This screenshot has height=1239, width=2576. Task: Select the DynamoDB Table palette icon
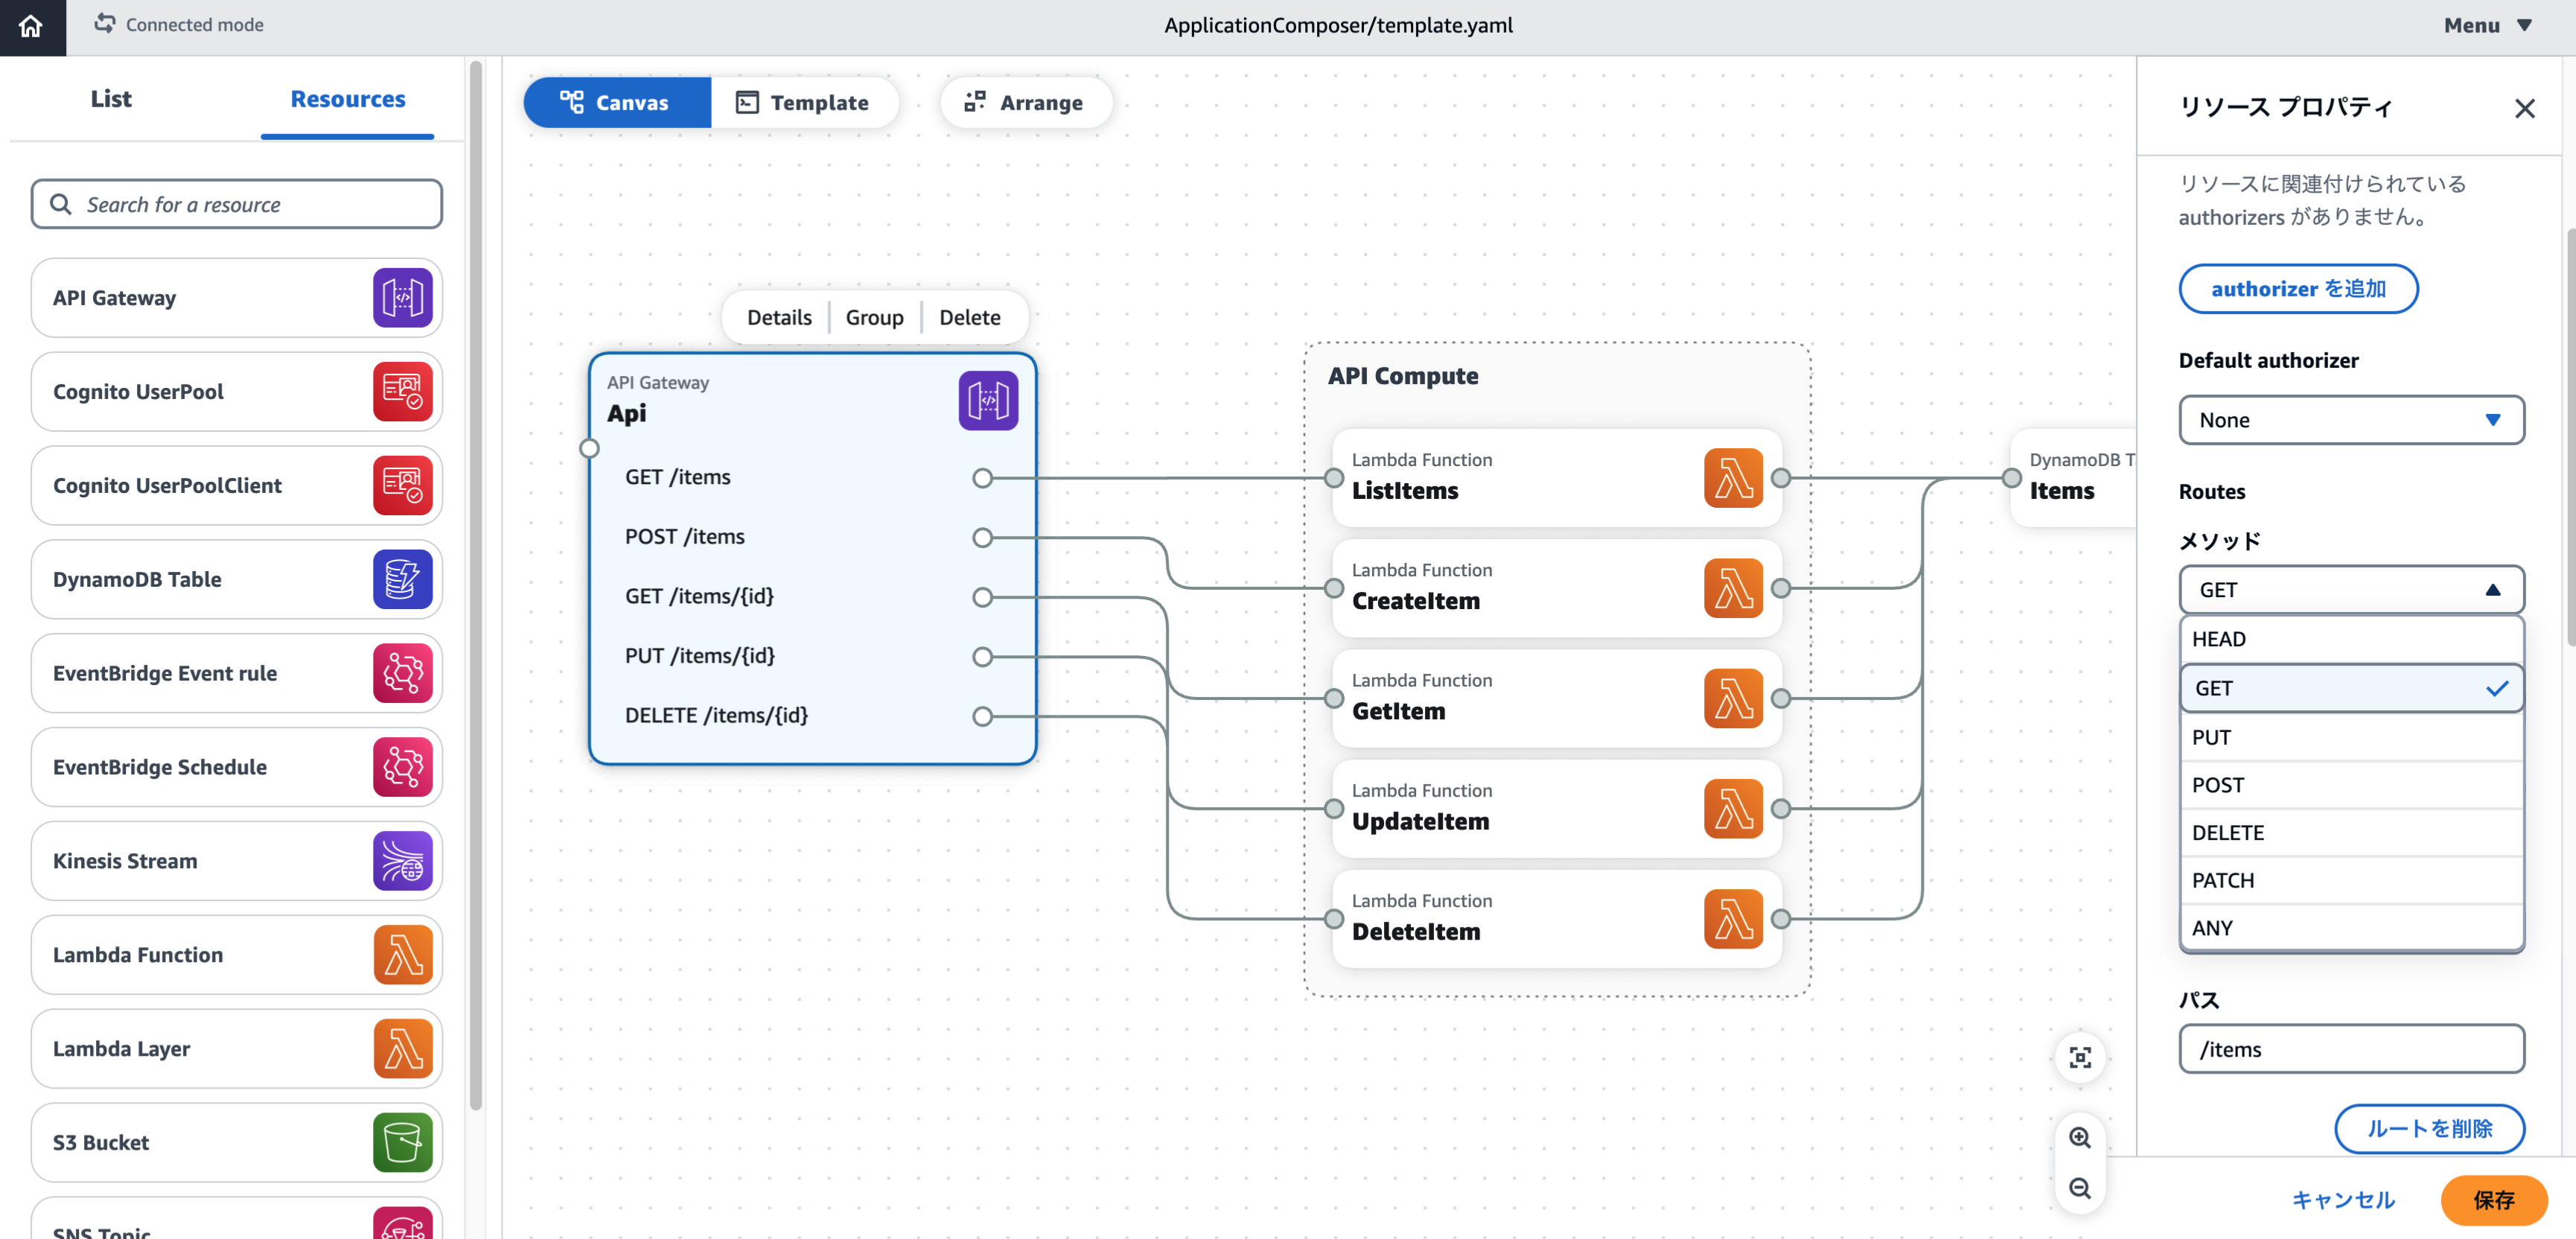402,579
